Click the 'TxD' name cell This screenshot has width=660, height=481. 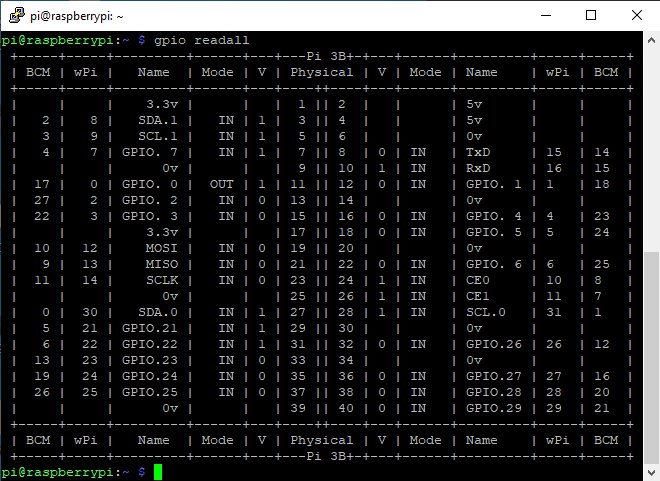[x=478, y=152]
